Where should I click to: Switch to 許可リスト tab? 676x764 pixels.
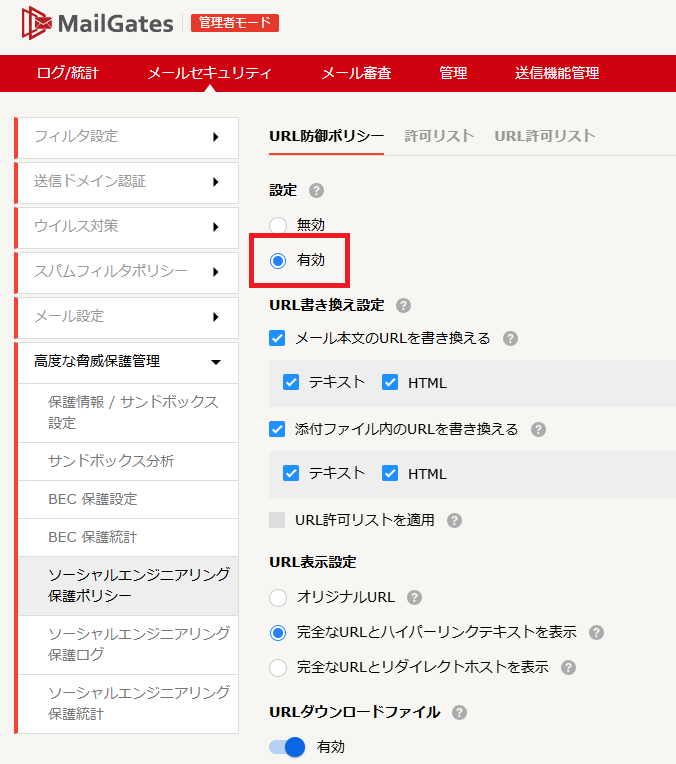(439, 136)
